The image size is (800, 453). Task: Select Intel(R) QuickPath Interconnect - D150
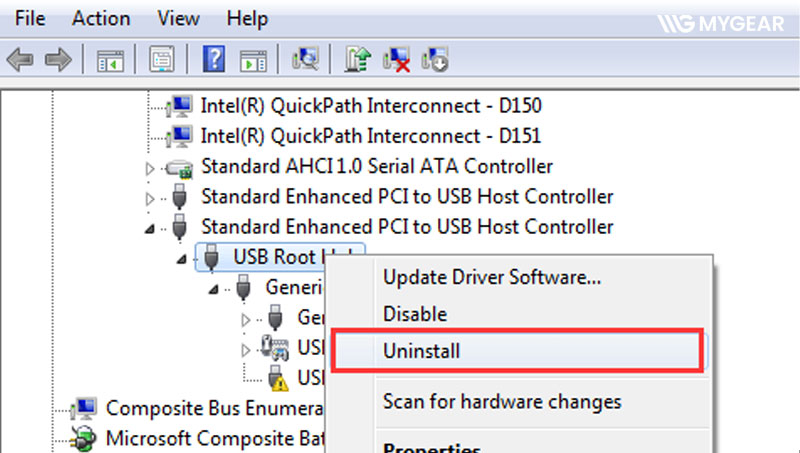pos(371,105)
